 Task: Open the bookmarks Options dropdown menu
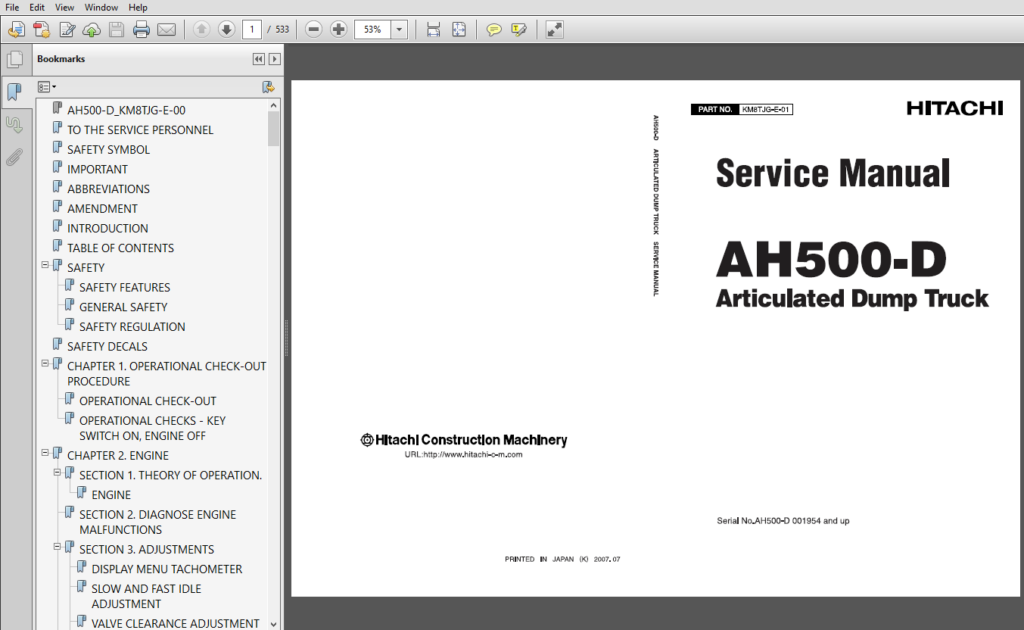[x=46, y=87]
